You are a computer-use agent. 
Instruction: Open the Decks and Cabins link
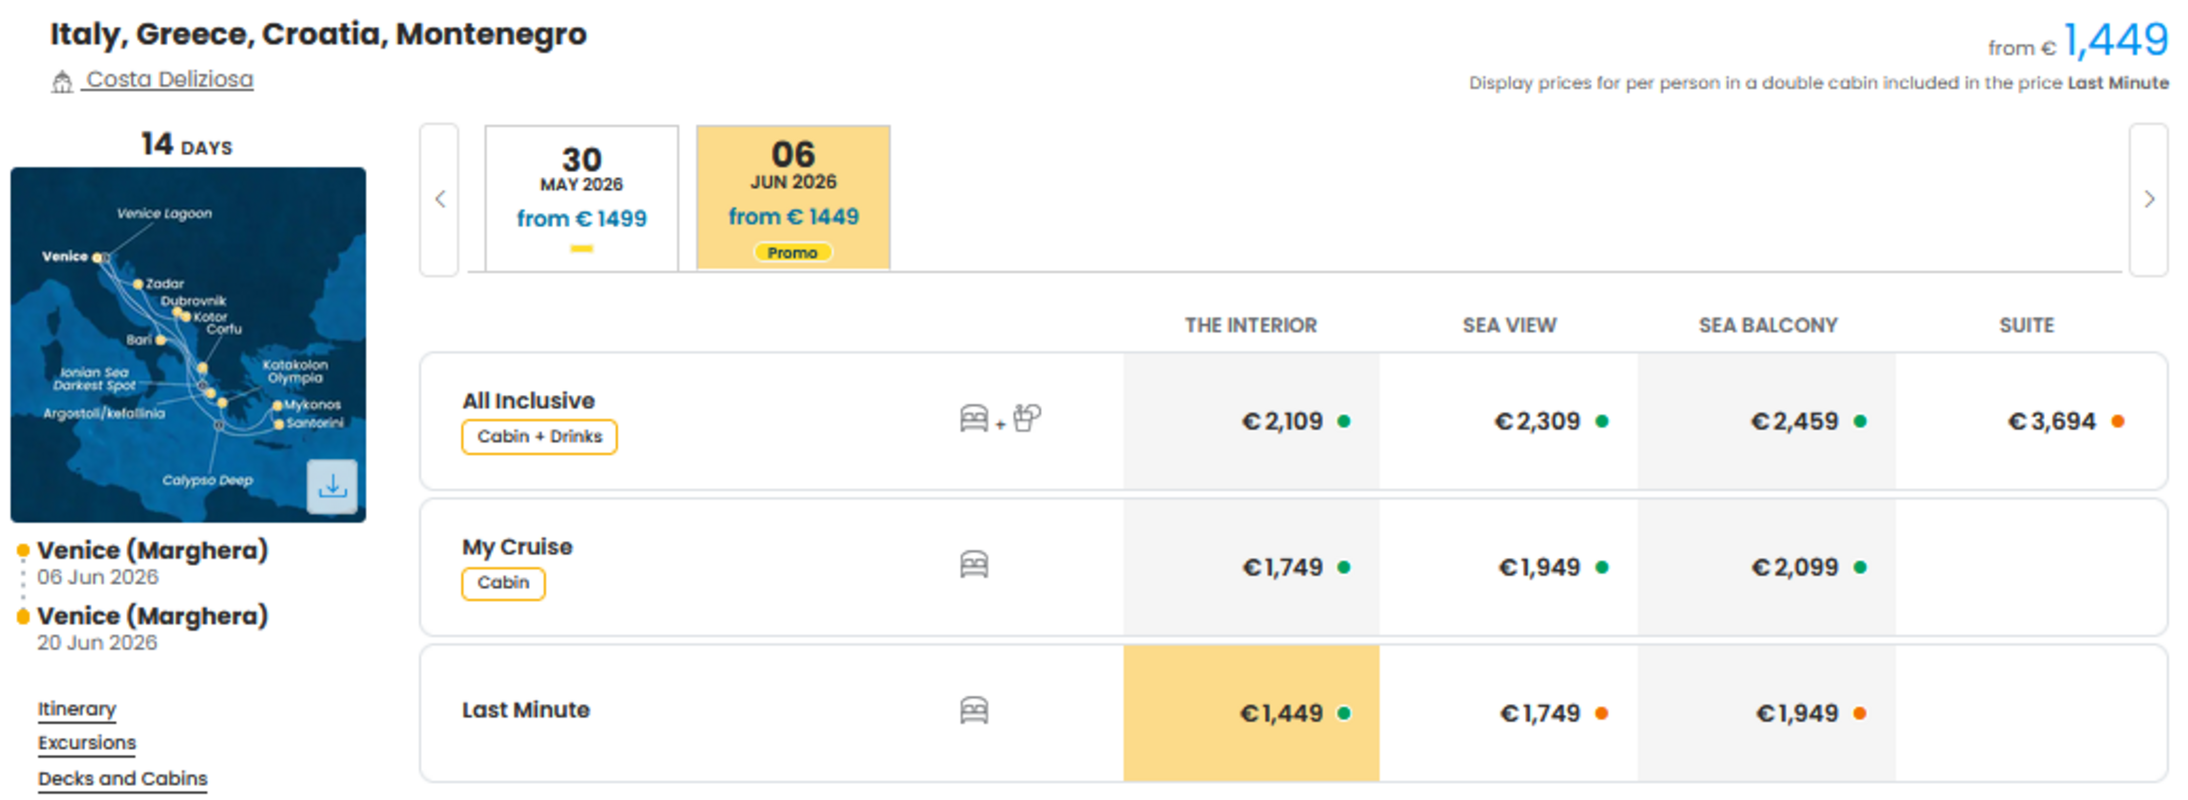[x=123, y=779]
